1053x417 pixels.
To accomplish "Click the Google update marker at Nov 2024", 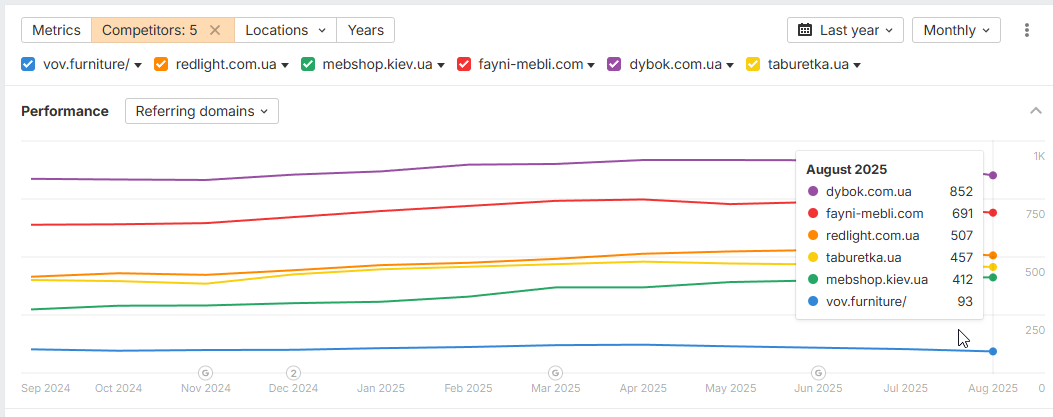I will [x=205, y=373].
